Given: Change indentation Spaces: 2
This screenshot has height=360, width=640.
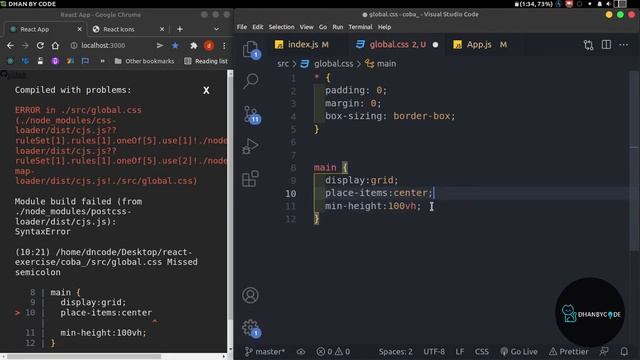Looking at the screenshot, I should [x=396, y=351].
